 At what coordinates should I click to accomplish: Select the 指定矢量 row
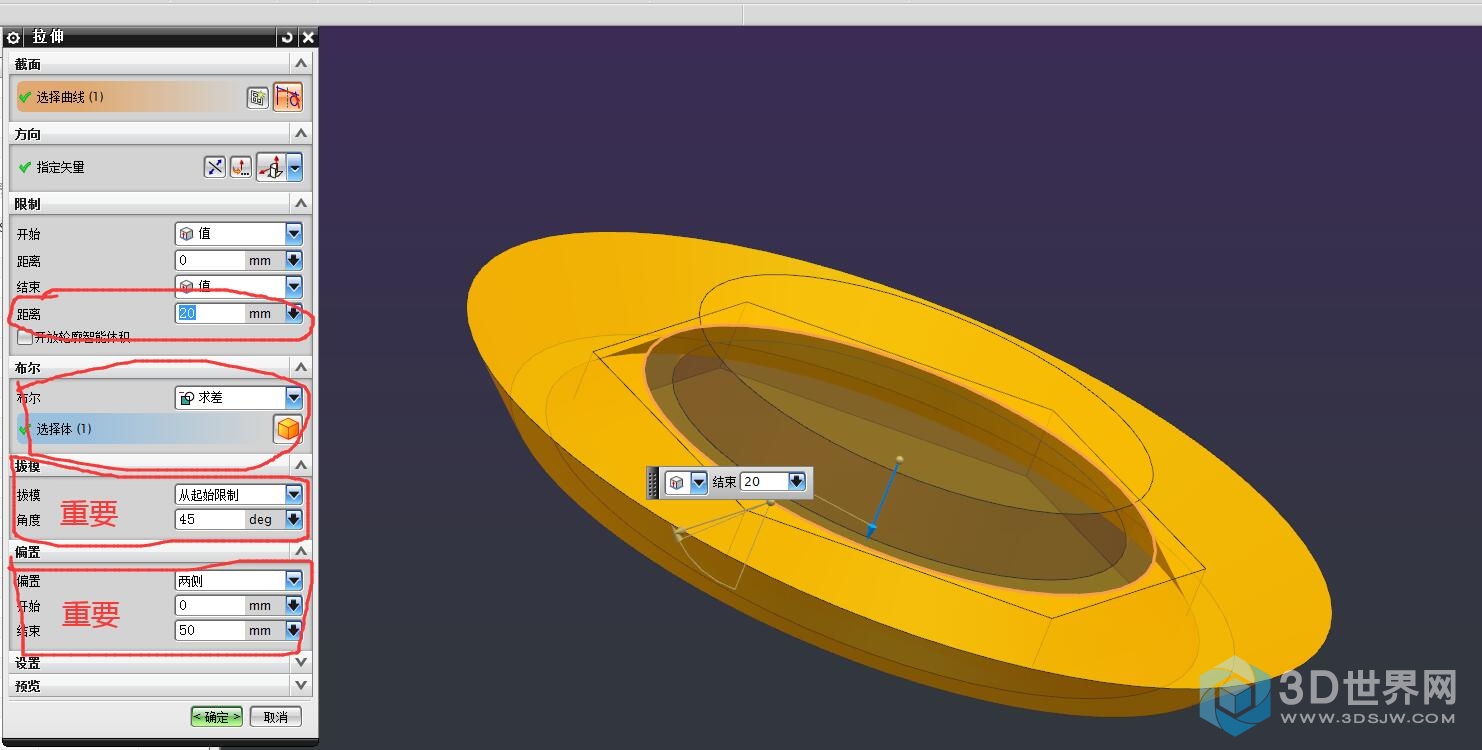(107, 167)
